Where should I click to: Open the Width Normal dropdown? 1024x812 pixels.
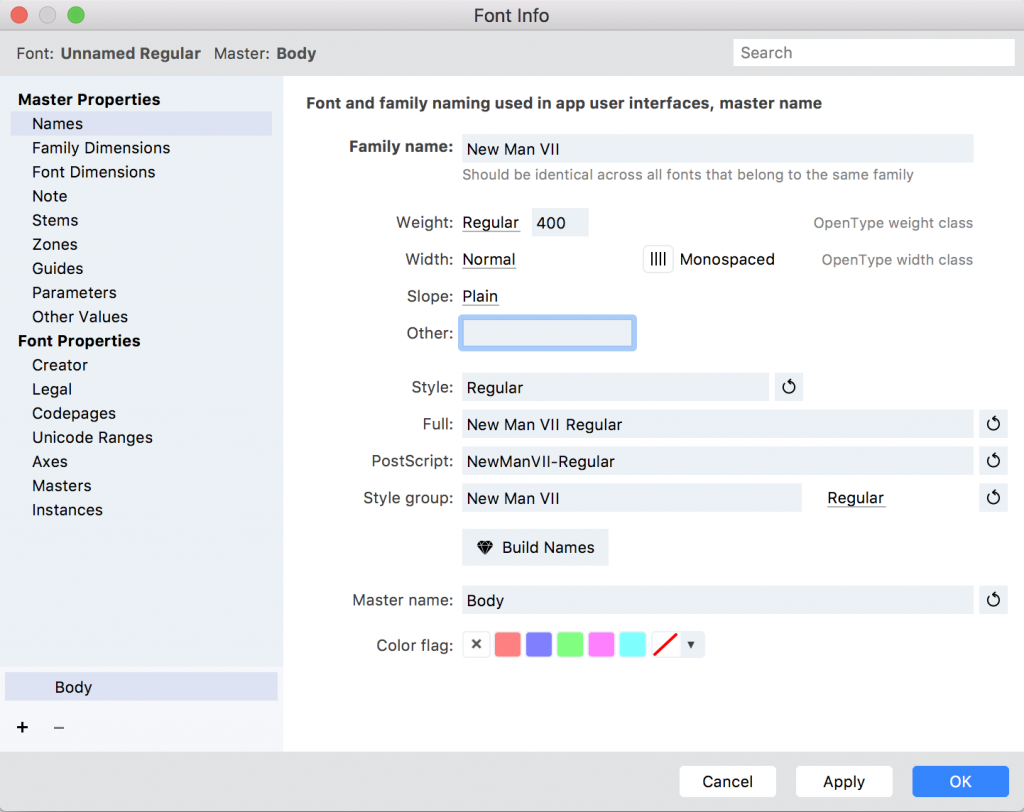pyautogui.click(x=489, y=259)
